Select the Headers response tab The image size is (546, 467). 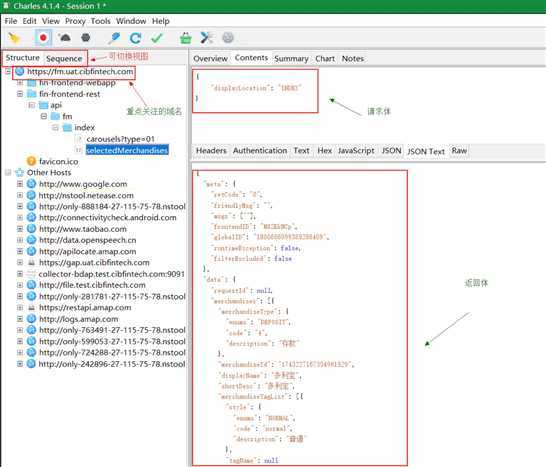[211, 151]
